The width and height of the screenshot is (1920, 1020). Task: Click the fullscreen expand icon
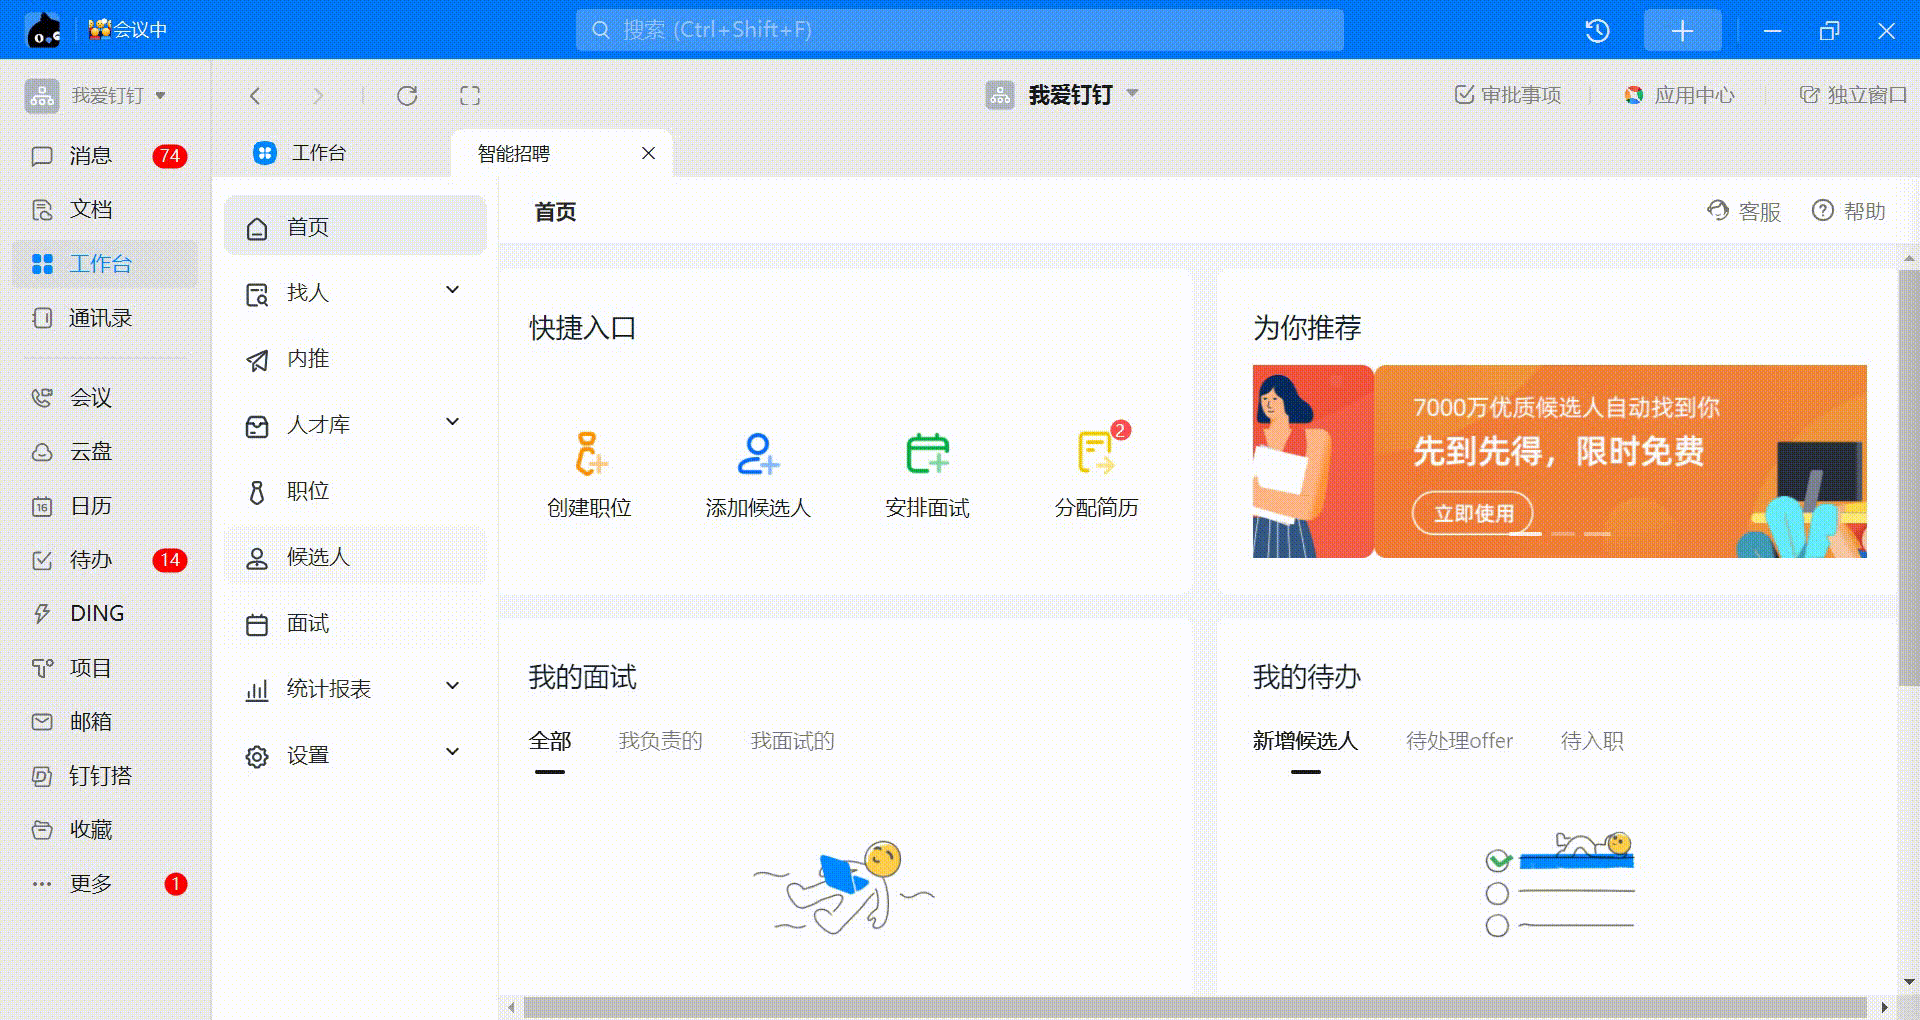[470, 96]
